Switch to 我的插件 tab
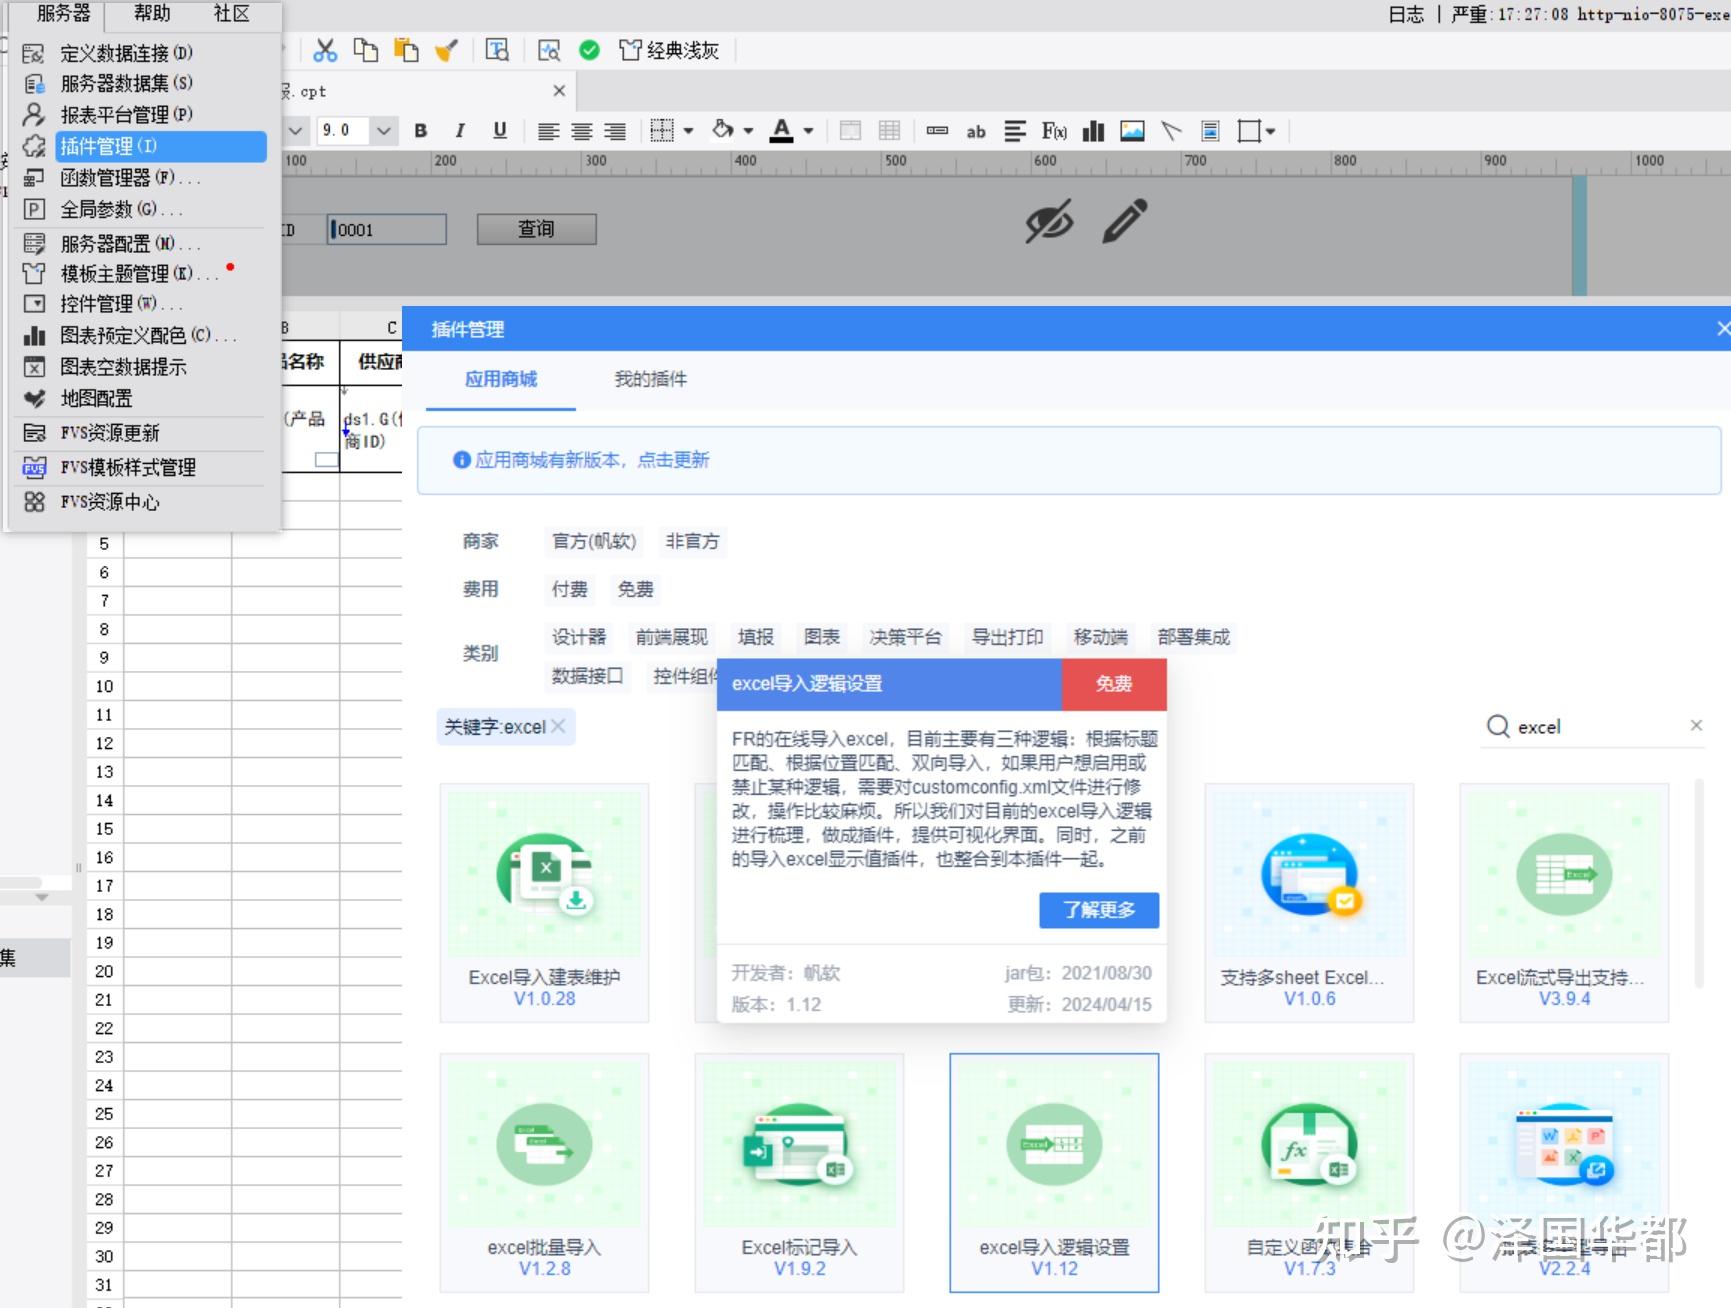The height and width of the screenshot is (1308, 1731). coord(650,379)
